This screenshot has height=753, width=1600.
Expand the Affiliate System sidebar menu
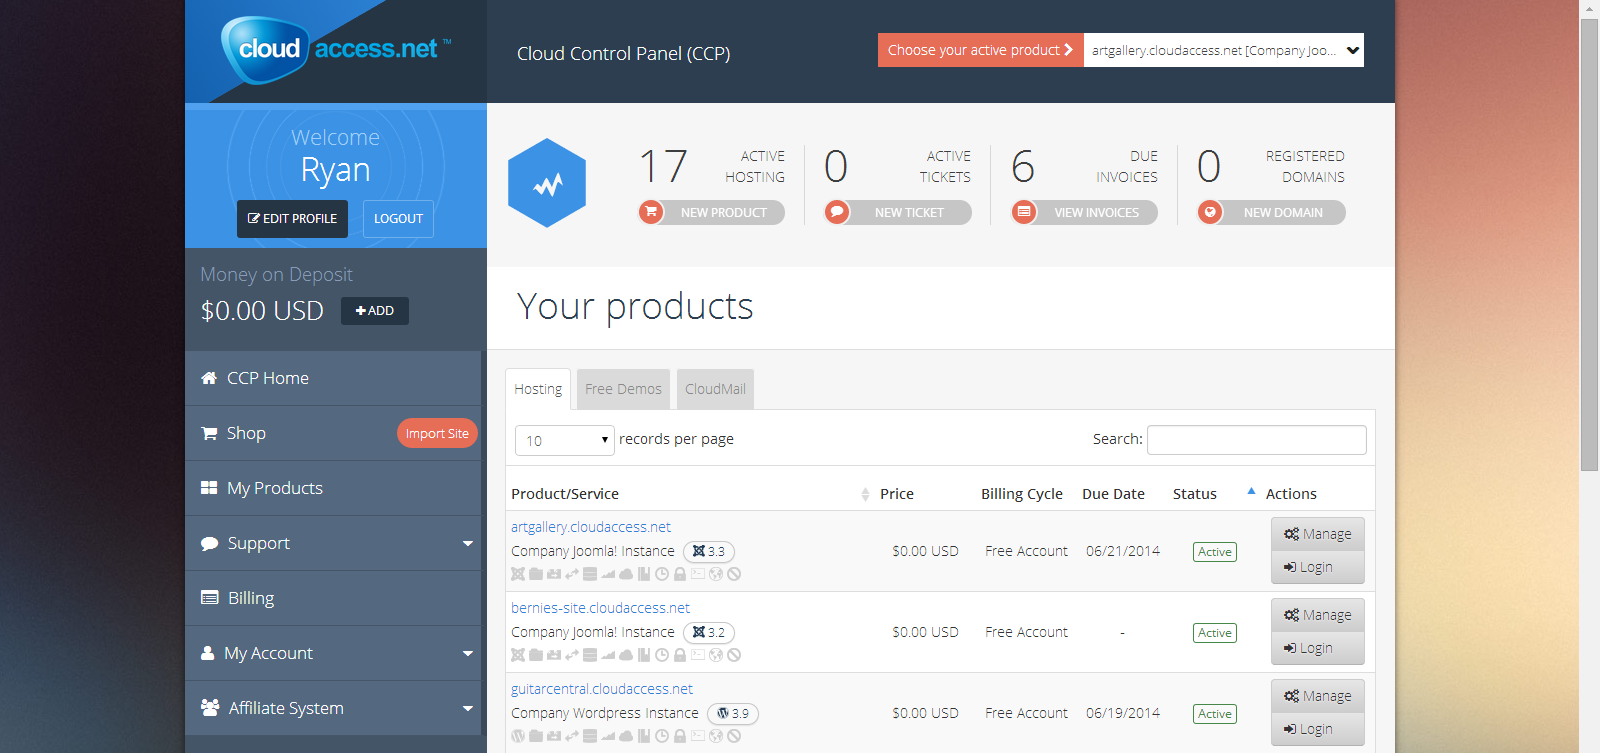point(333,708)
